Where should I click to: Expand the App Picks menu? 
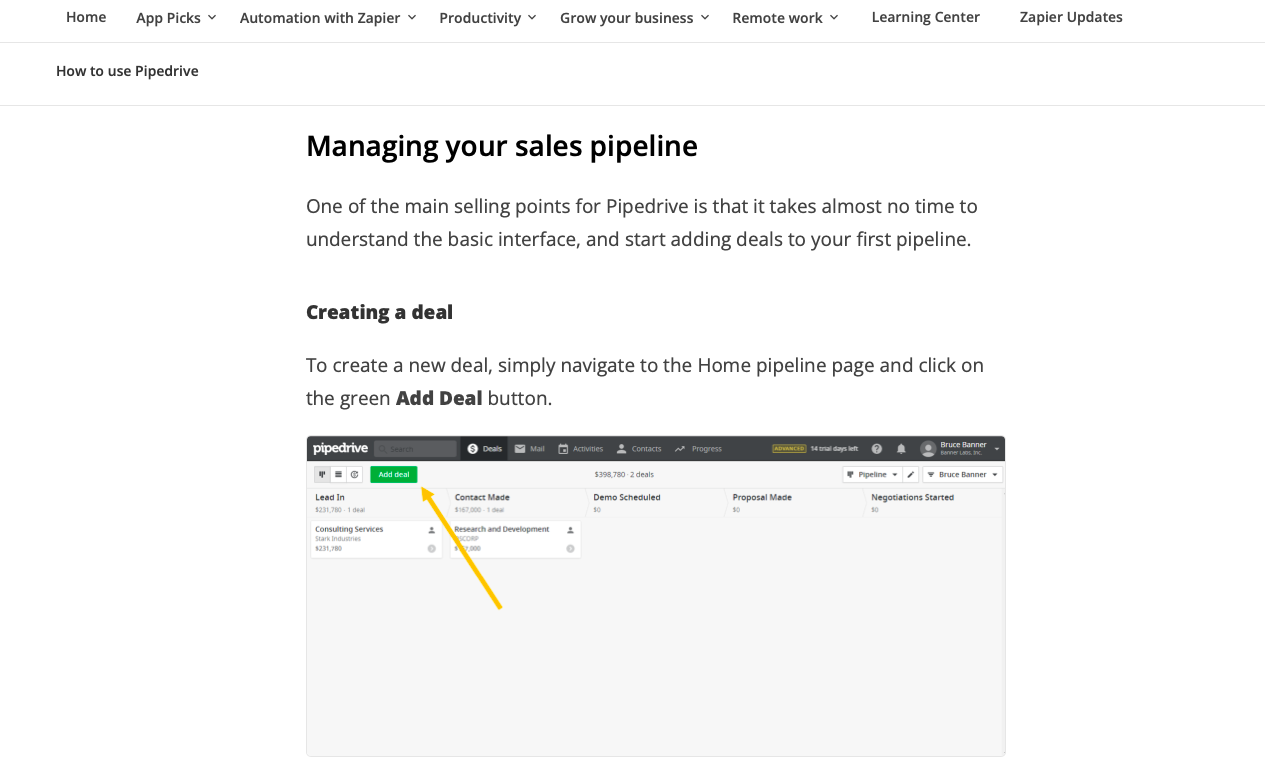click(176, 18)
